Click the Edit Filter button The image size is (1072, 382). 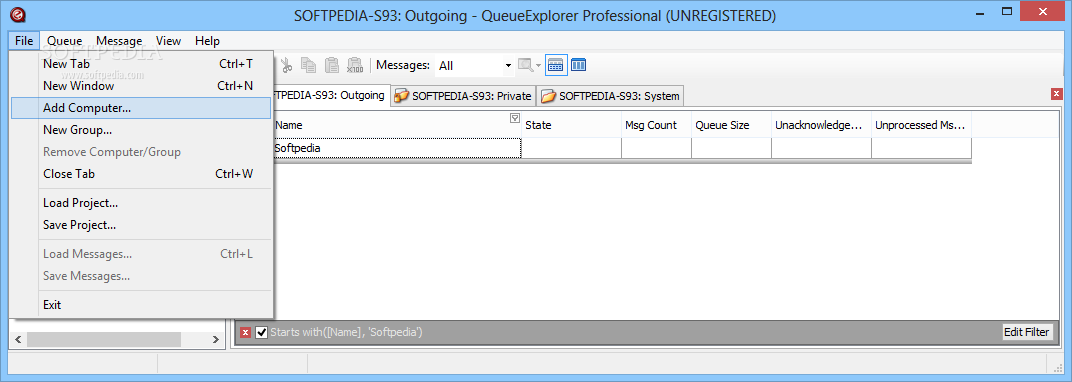[x=1026, y=332]
